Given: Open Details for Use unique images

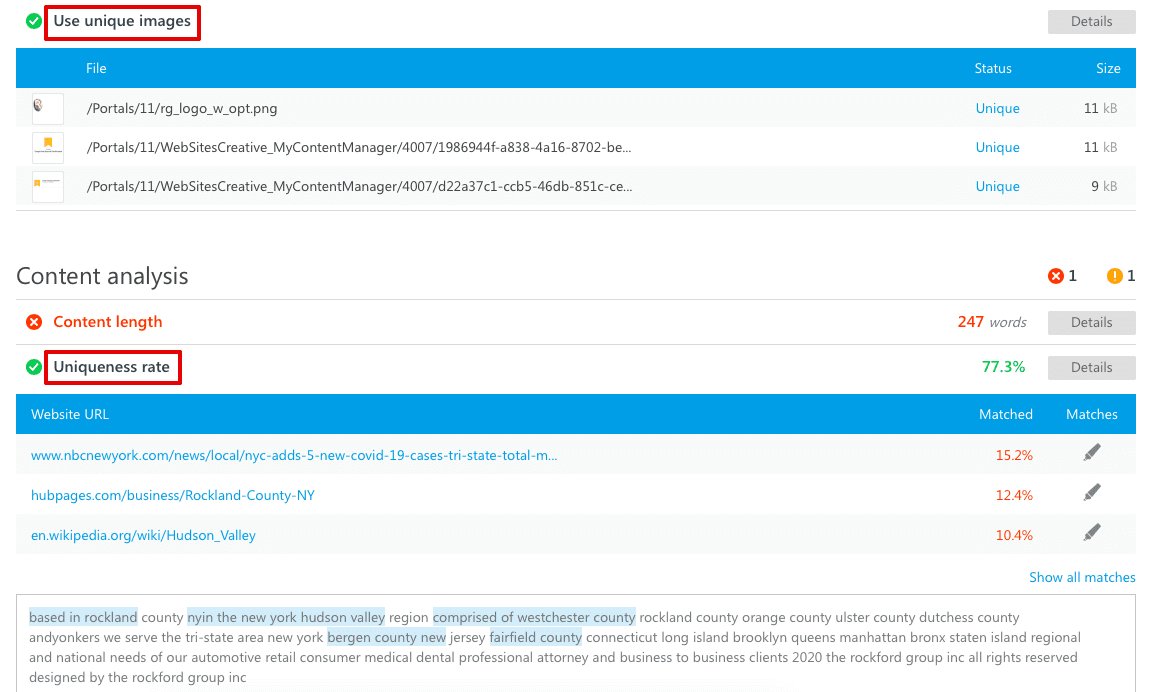Looking at the screenshot, I should pyautogui.click(x=1091, y=21).
